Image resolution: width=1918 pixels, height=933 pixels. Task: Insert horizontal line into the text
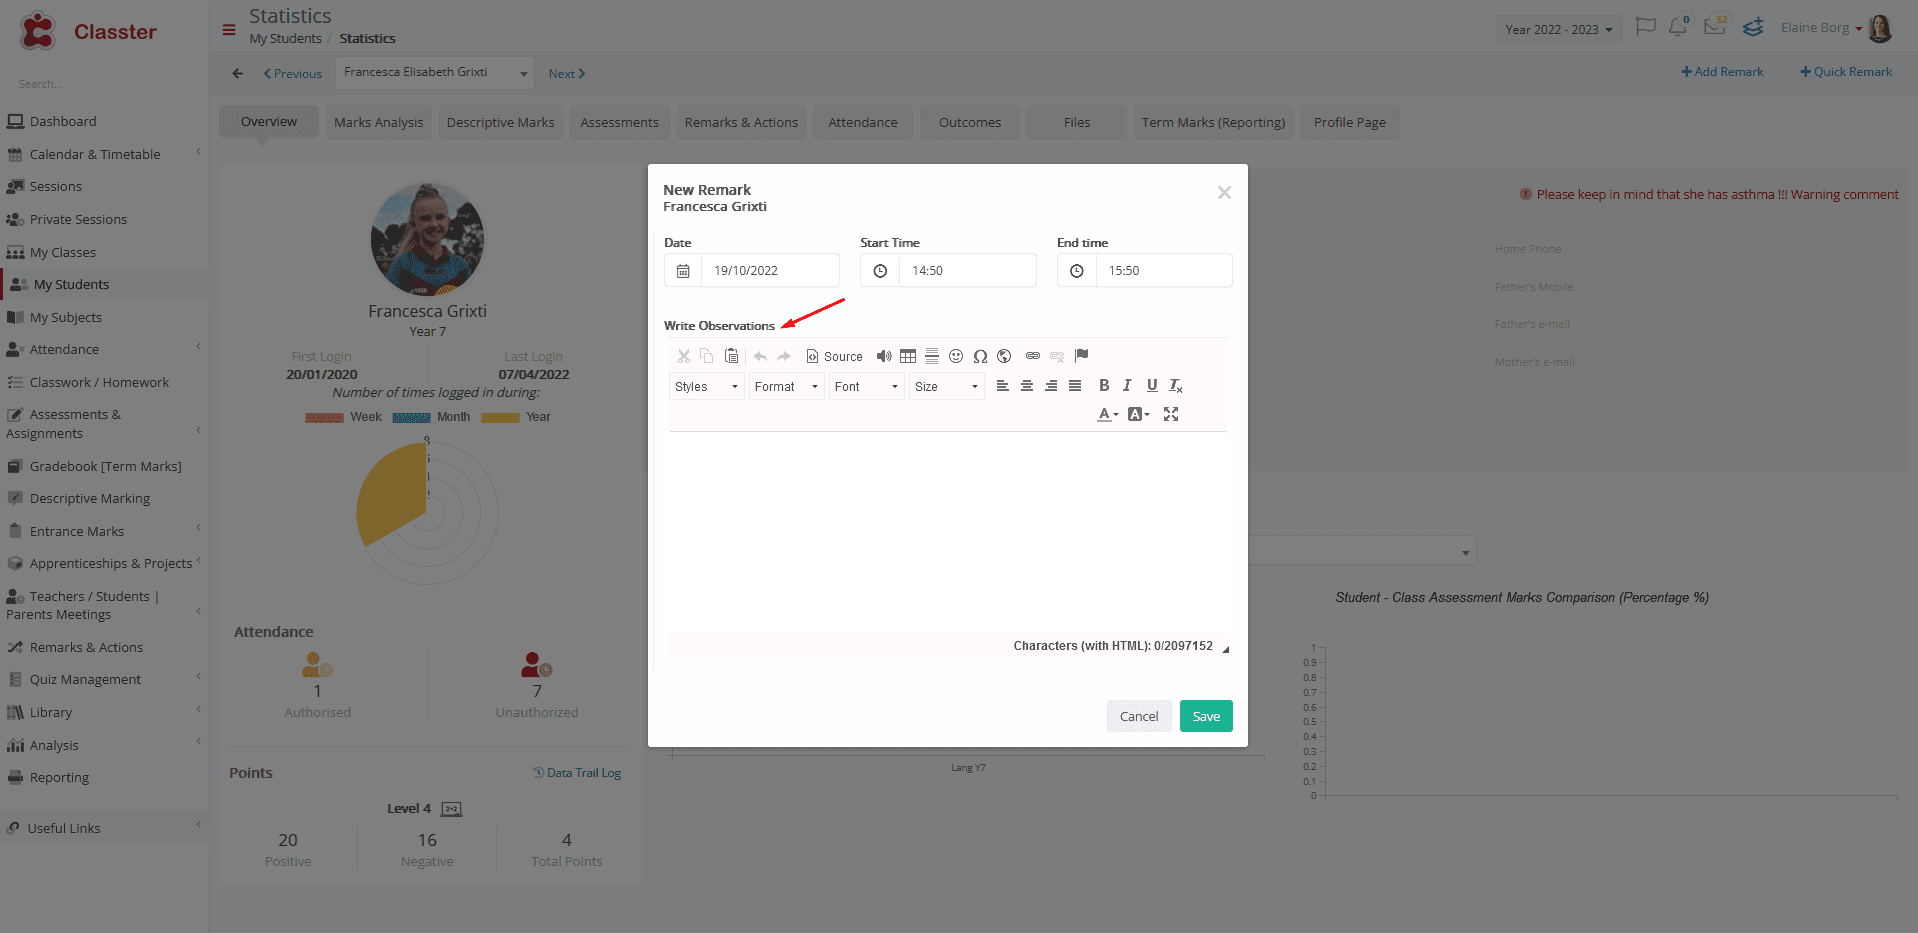click(x=932, y=356)
